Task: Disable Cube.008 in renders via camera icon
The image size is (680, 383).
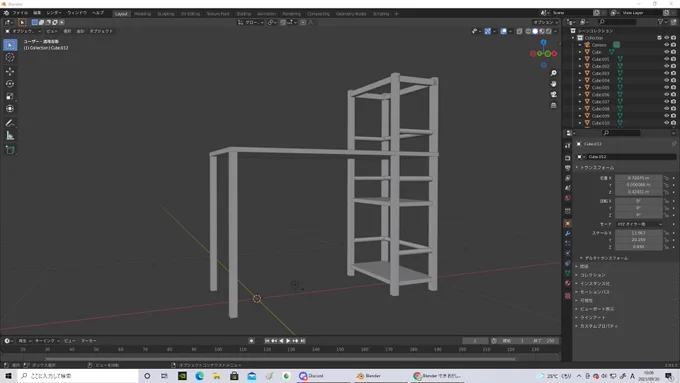Action: pyautogui.click(x=673, y=108)
